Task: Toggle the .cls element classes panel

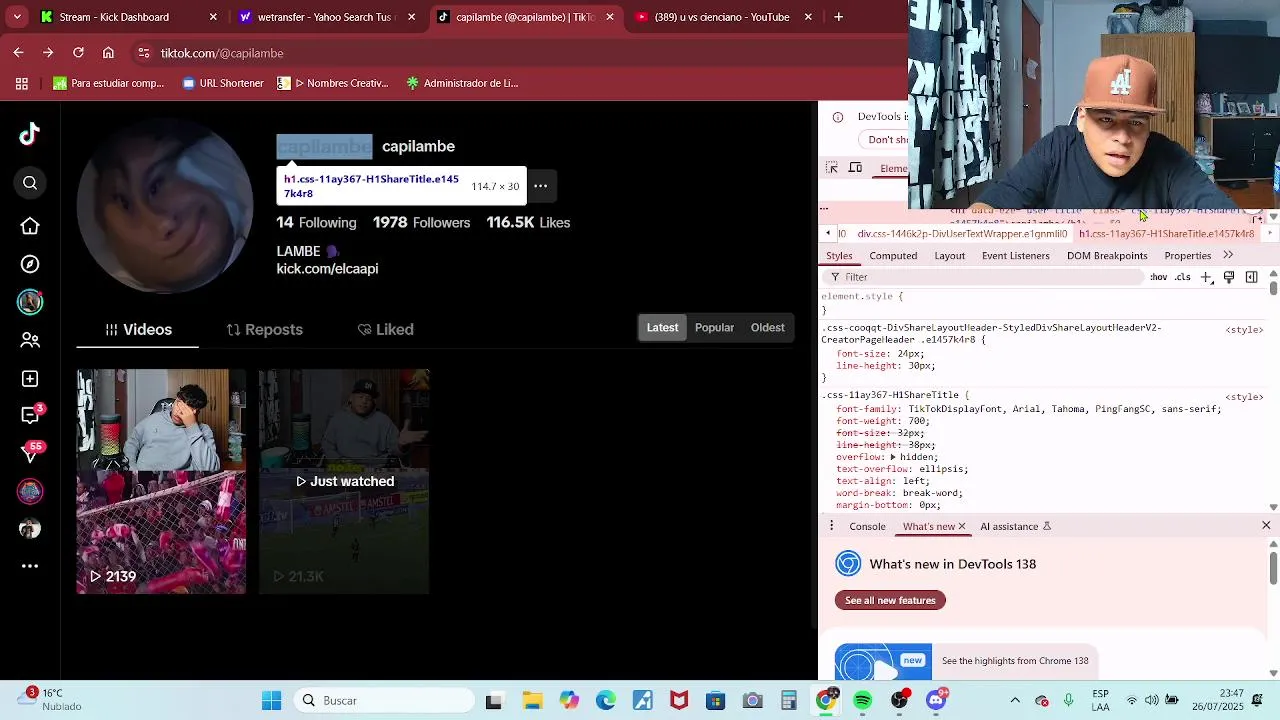Action: coord(1183,277)
